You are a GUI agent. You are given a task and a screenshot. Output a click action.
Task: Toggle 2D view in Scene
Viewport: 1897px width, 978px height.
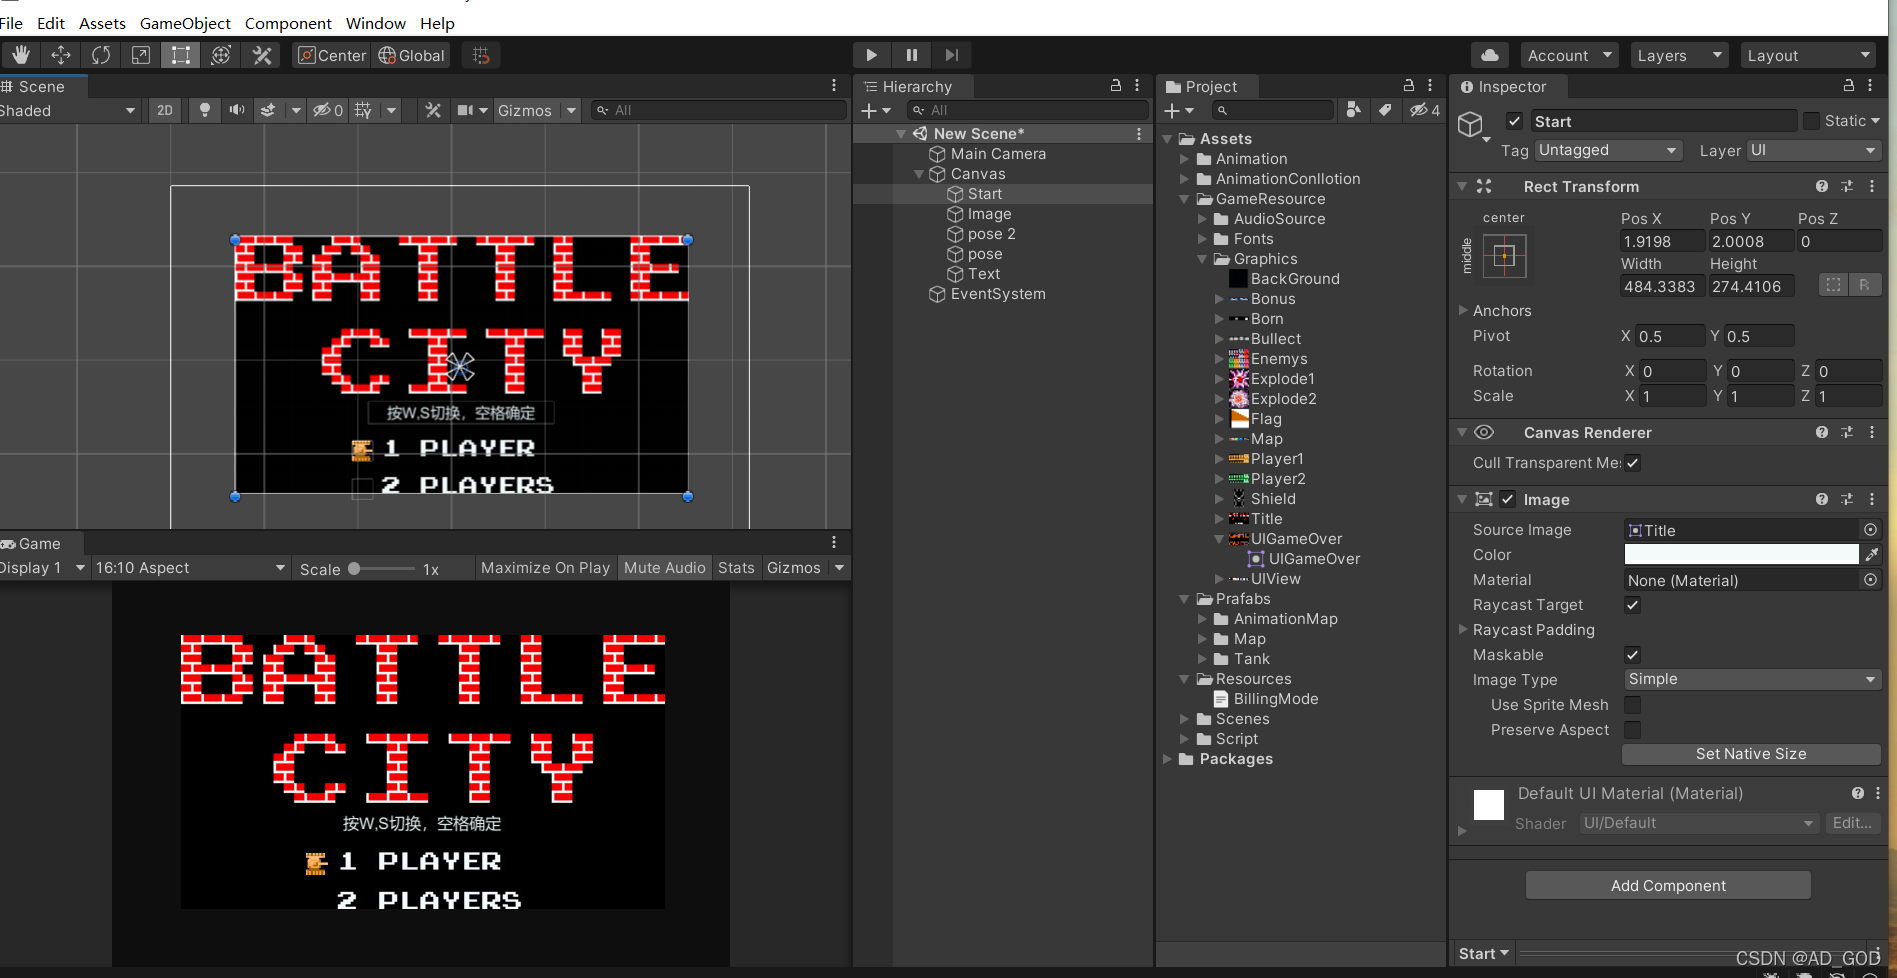tap(165, 110)
